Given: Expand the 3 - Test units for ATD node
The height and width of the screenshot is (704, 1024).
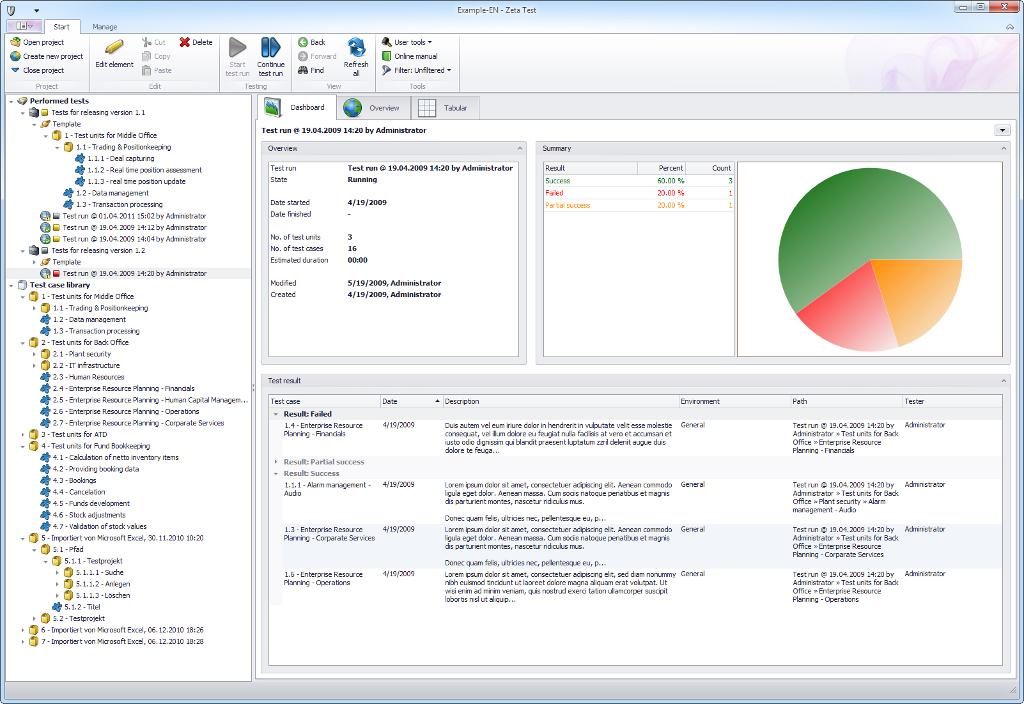Looking at the screenshot, I should coord(23,435).
